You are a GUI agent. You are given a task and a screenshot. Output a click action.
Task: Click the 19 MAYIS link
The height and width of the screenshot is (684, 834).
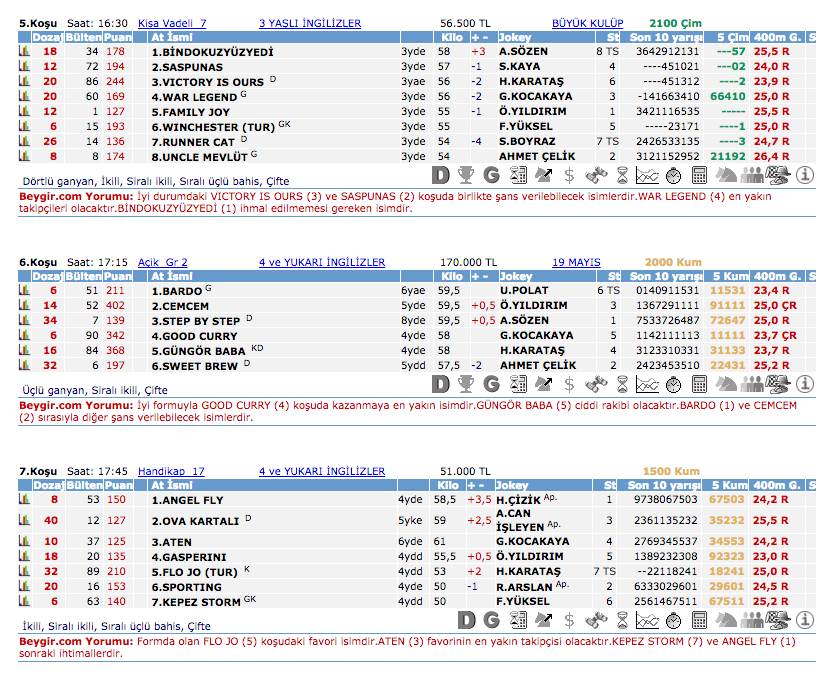pos(576,263)
